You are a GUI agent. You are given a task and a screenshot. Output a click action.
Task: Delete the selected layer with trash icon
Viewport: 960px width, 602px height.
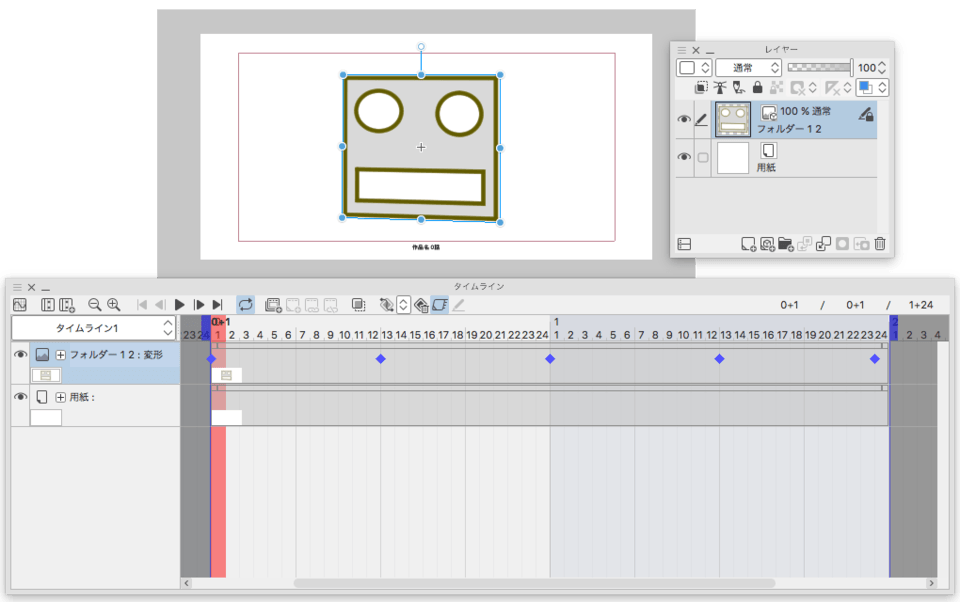[880, 244]
